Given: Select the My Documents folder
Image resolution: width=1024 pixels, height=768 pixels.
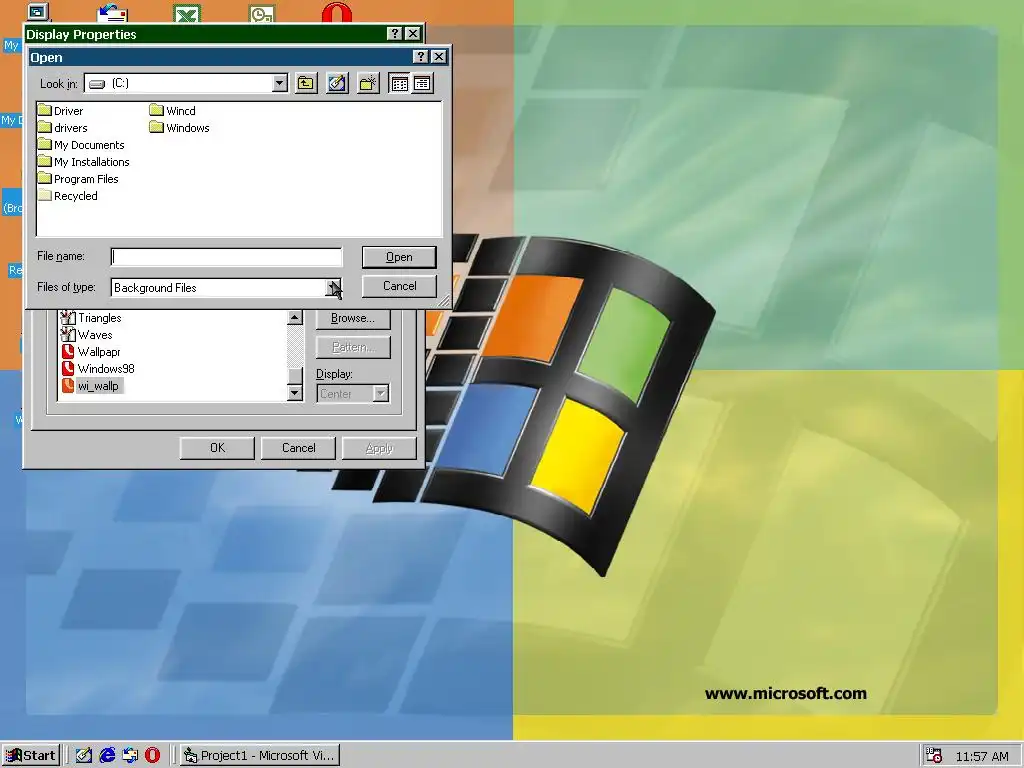Looking at the screenshot, I should point(81,144).
